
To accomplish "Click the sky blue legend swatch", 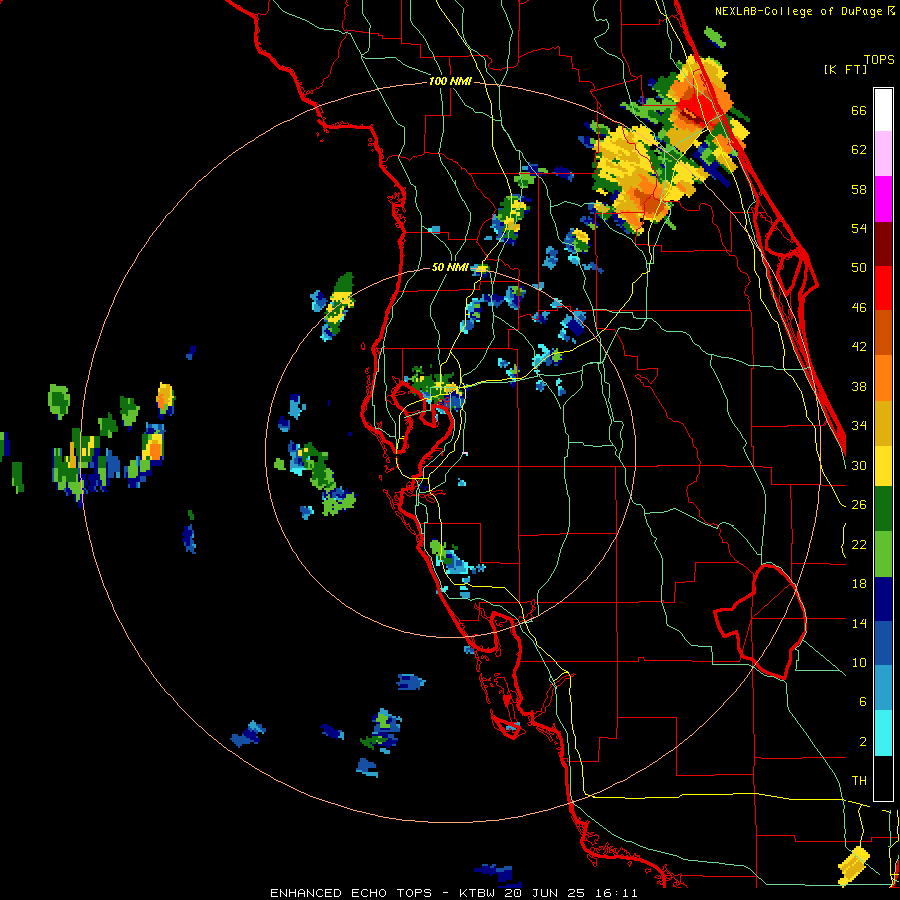I will click(x=883, y=688).
